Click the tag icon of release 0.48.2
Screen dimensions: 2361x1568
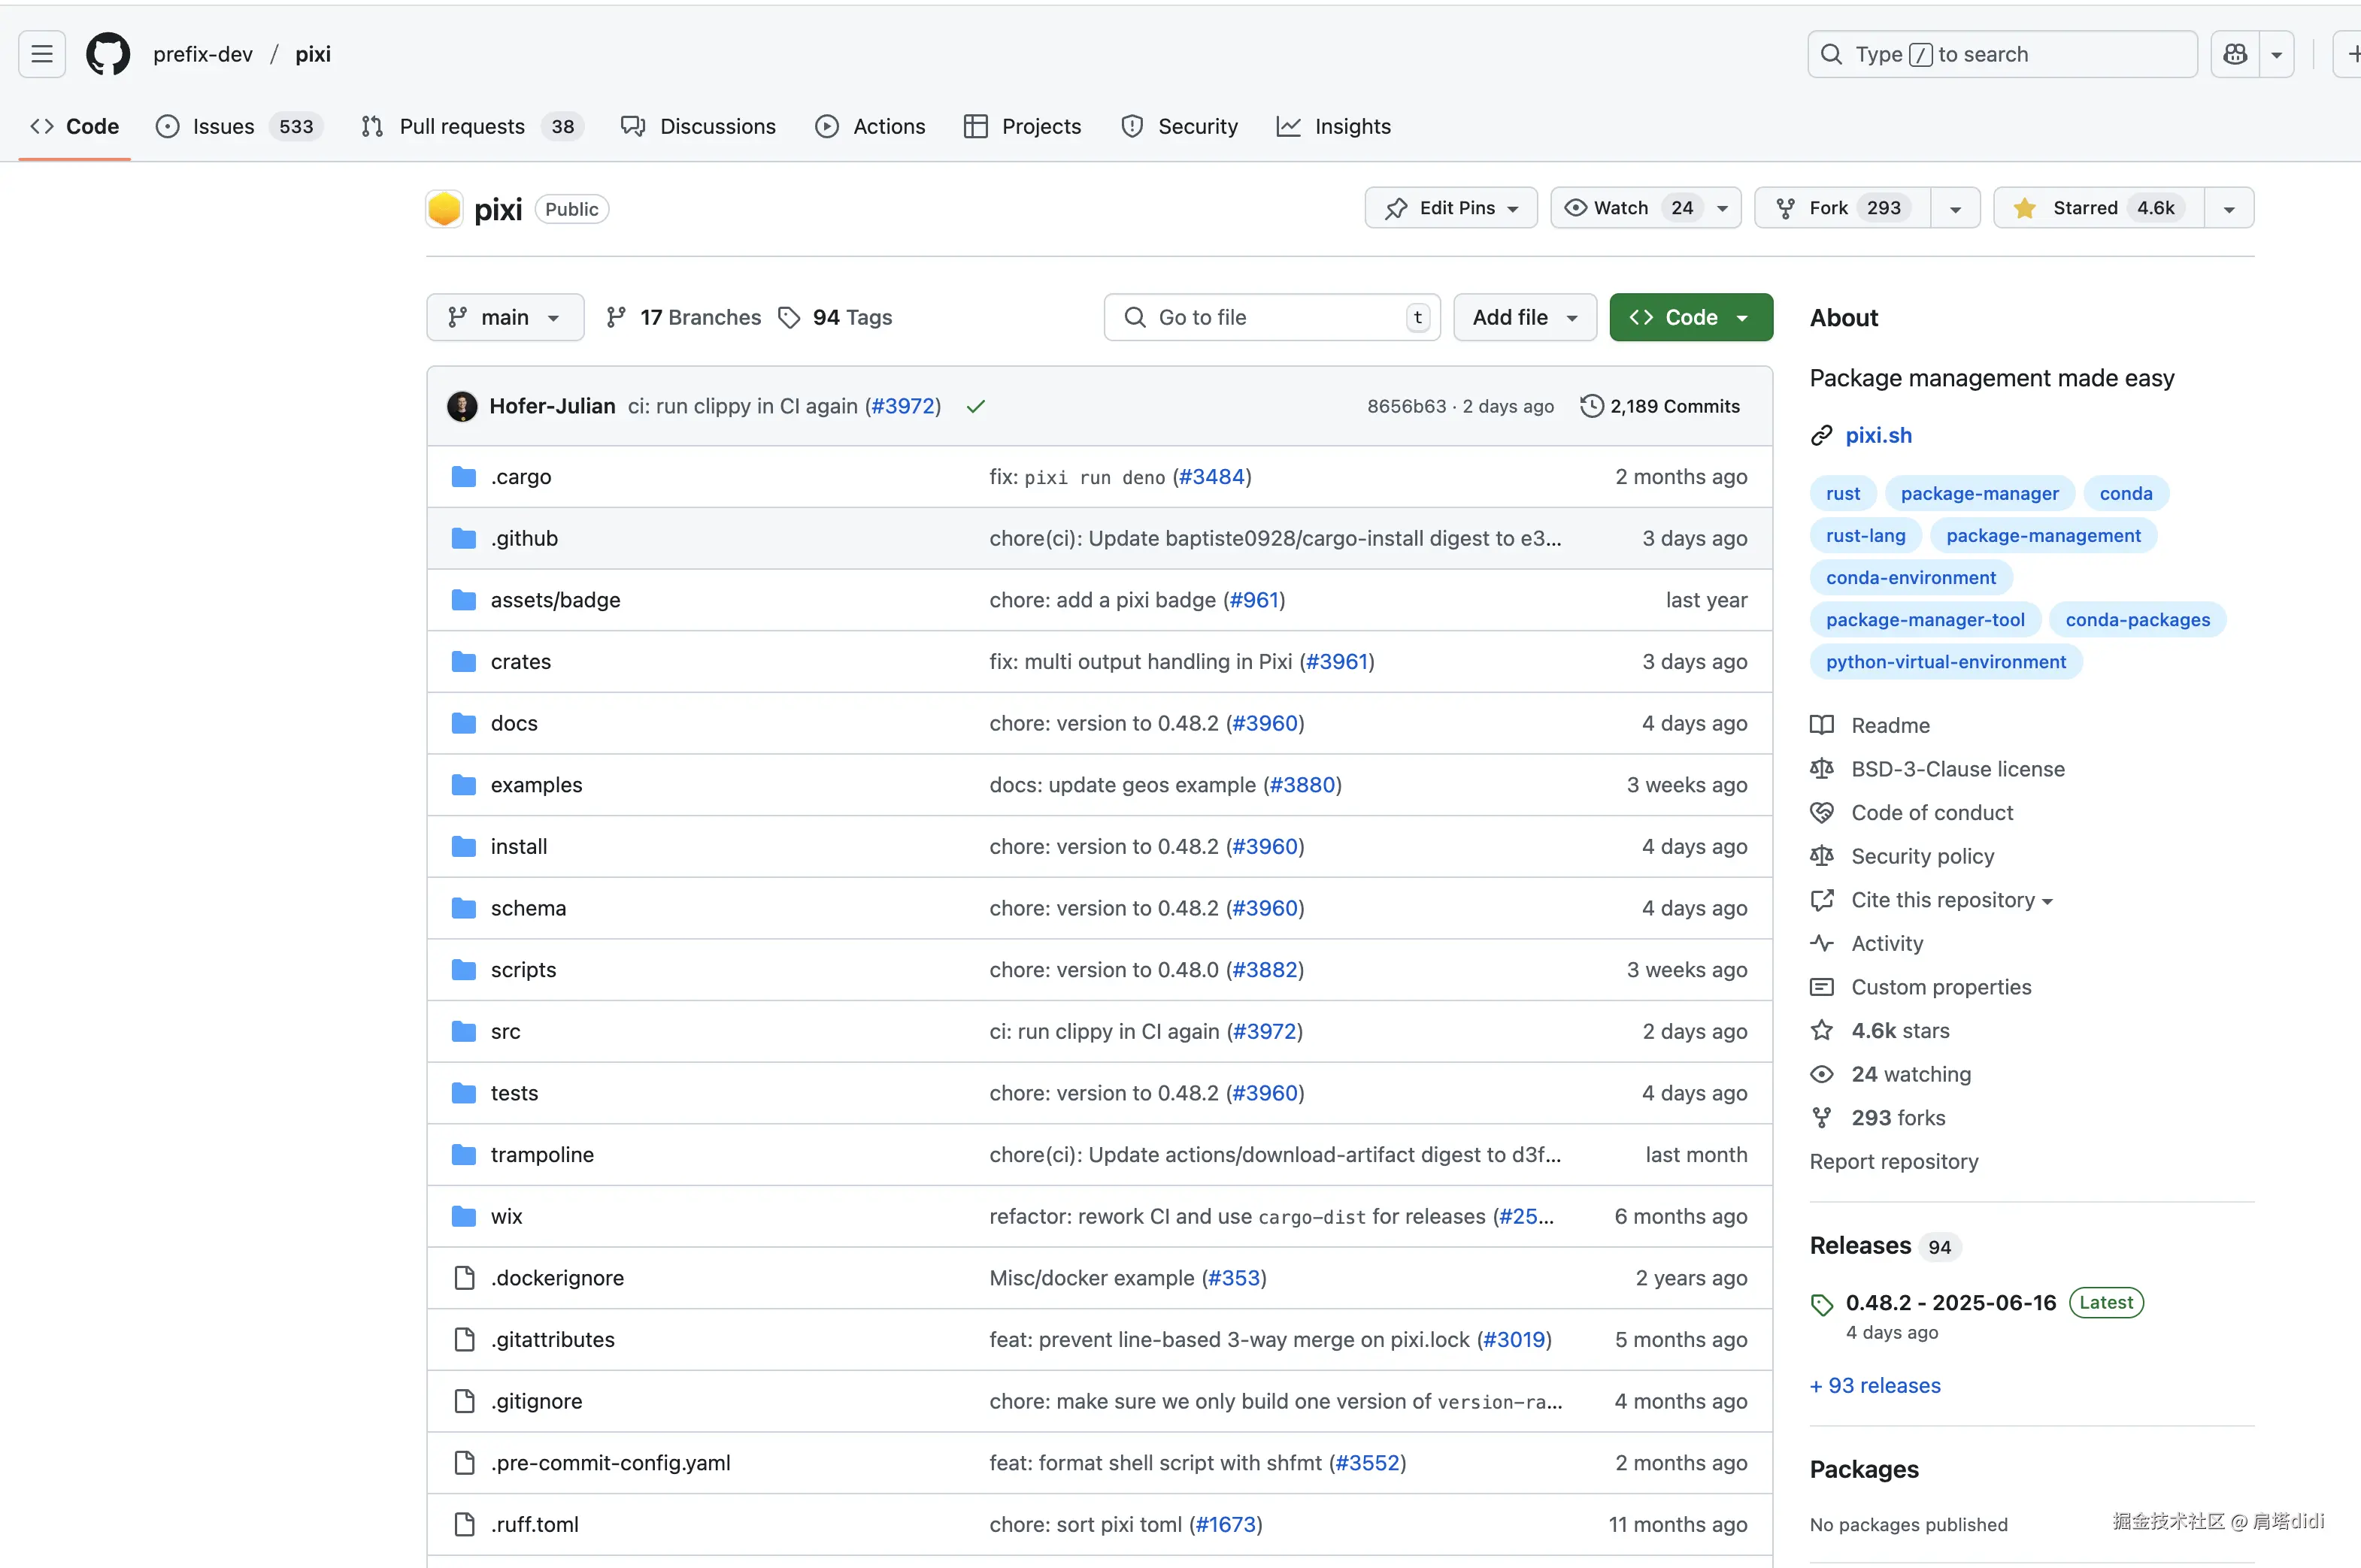click(x=1822, y=1305)
